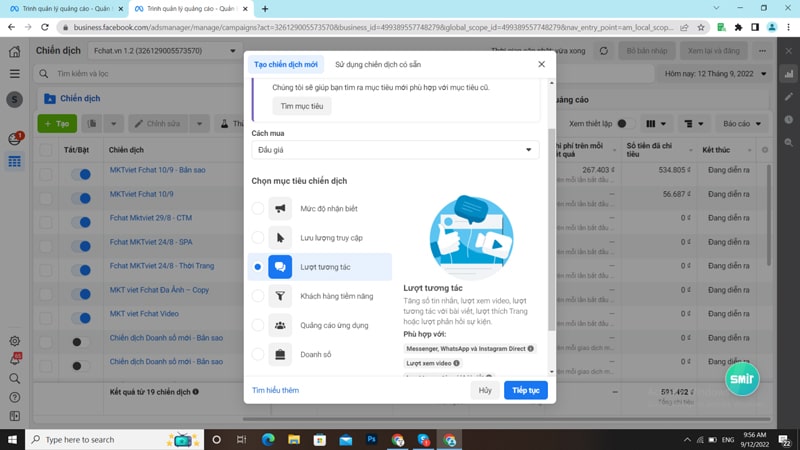Click the people icon for Quảng cáo ứng dụng
The image size is (800, 450).
[x=280, y=325]
